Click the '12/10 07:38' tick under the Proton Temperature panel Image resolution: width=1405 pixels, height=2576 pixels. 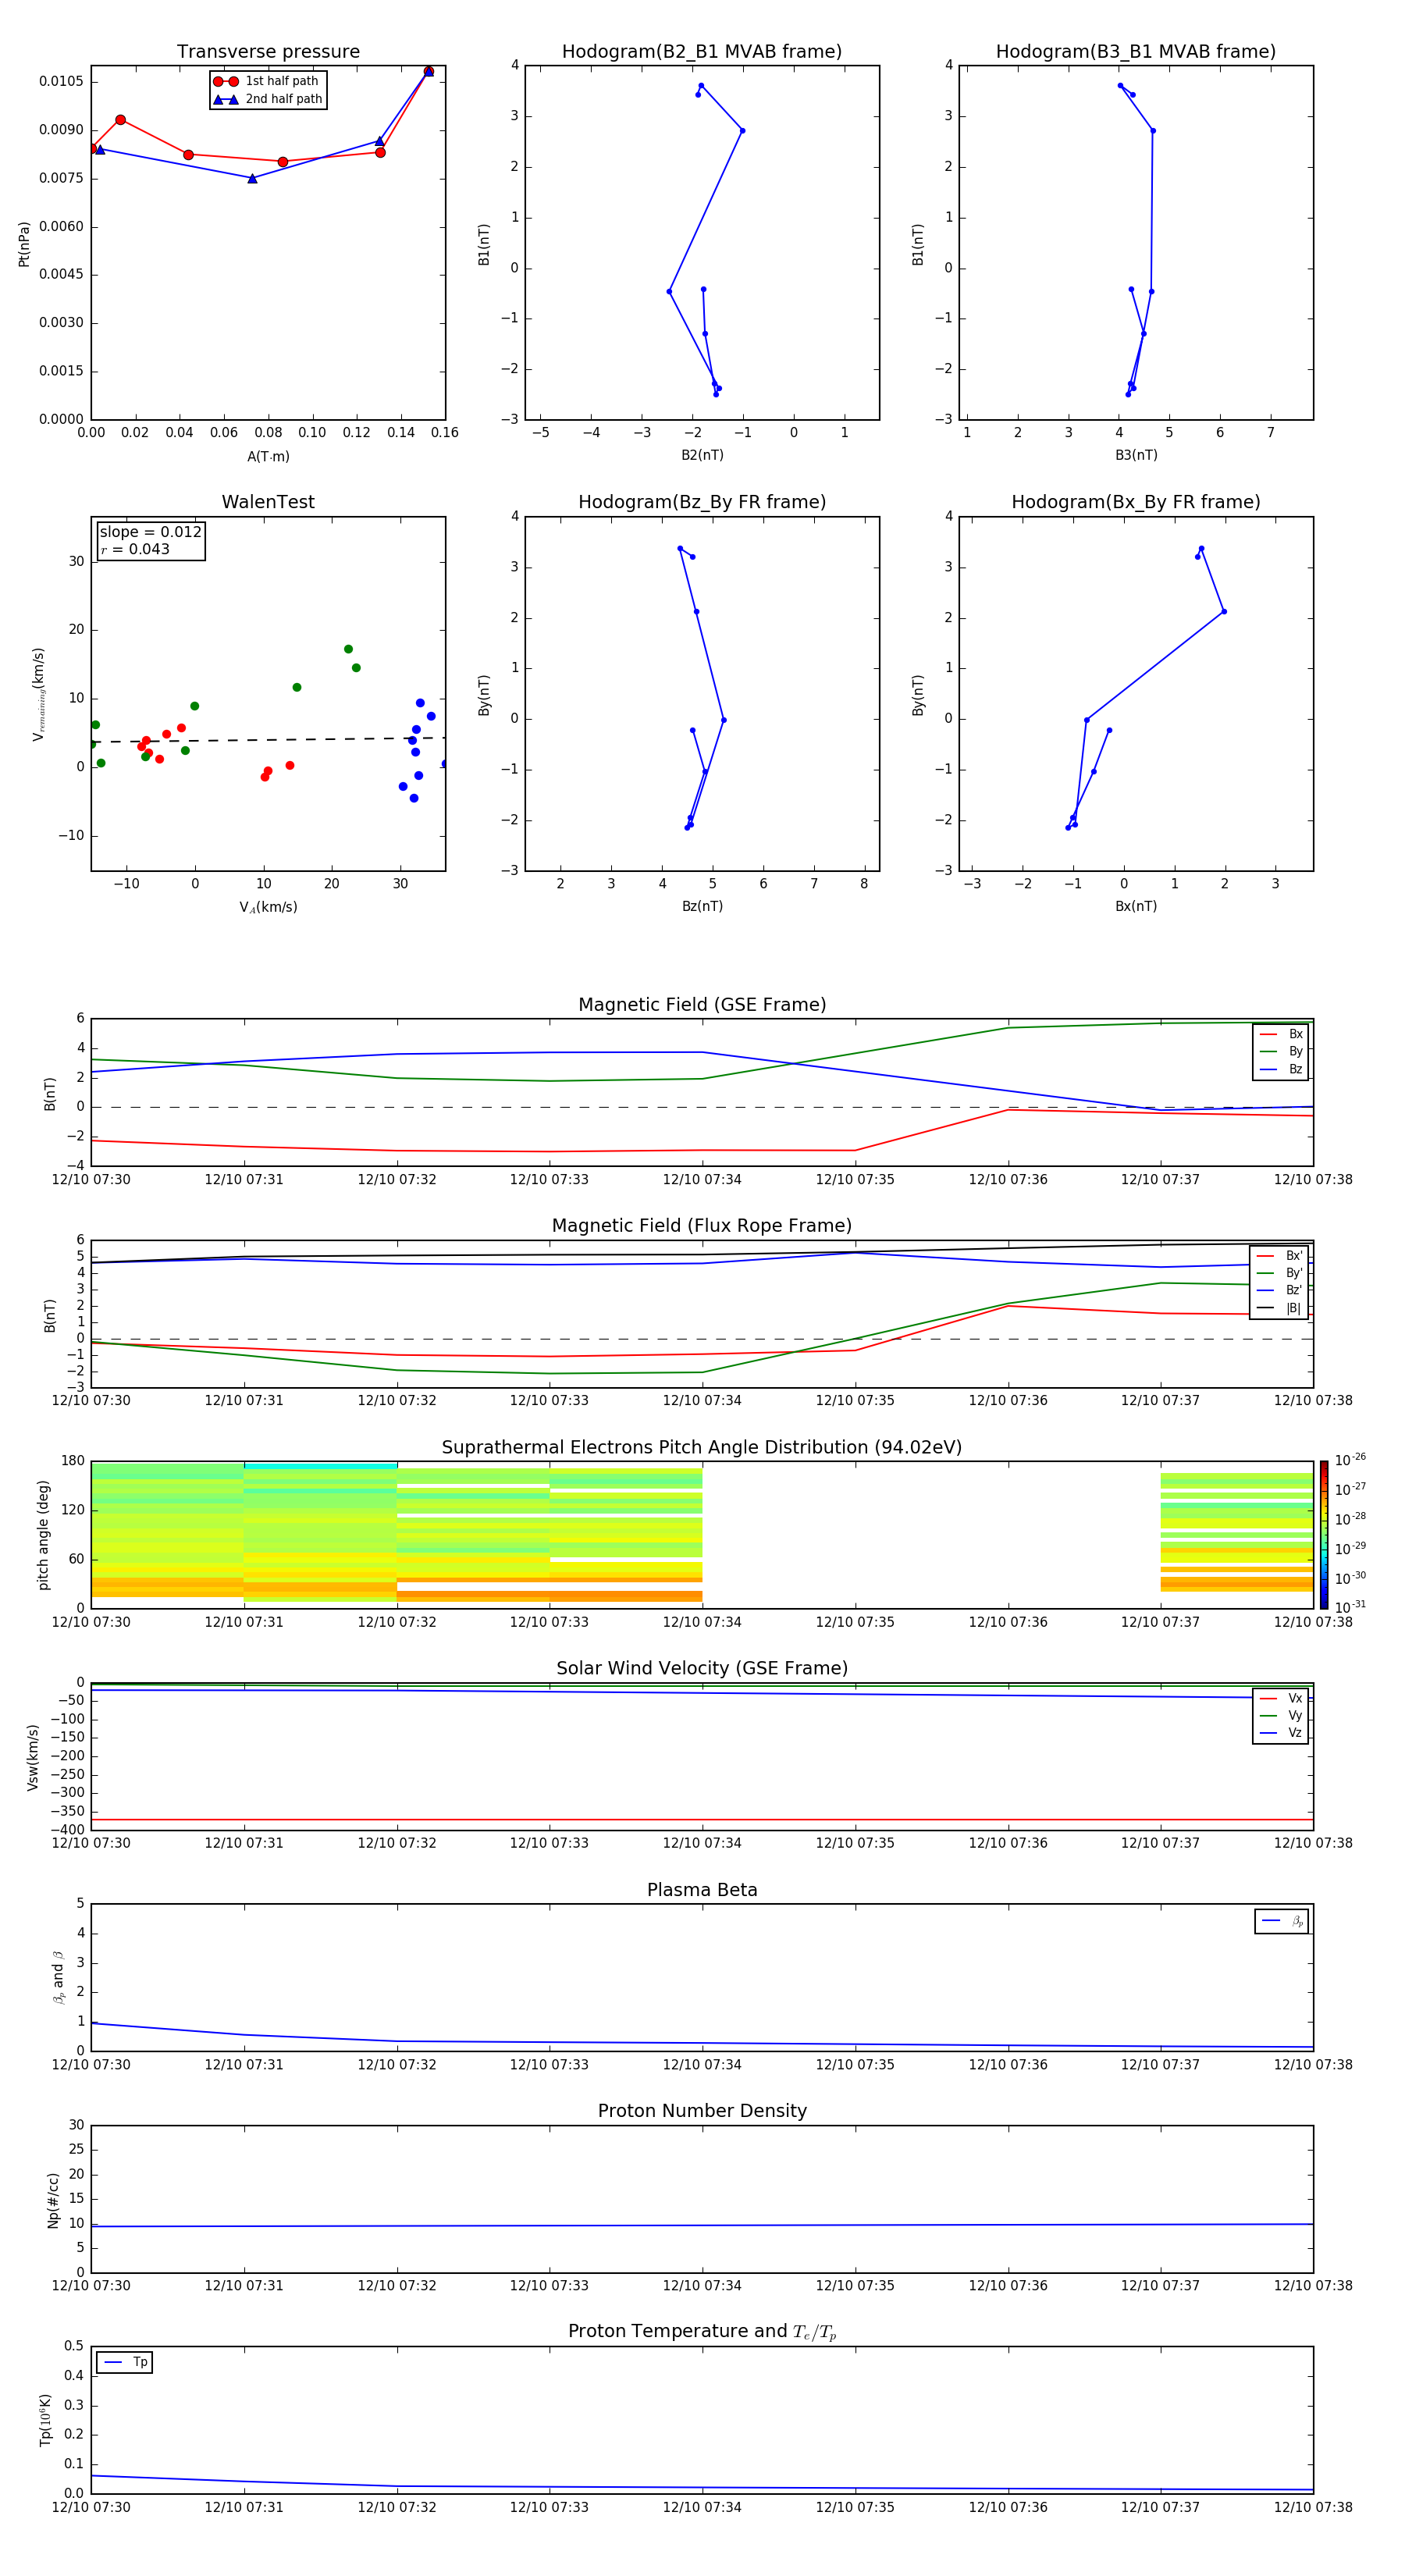click(x=1313, y=2507)
